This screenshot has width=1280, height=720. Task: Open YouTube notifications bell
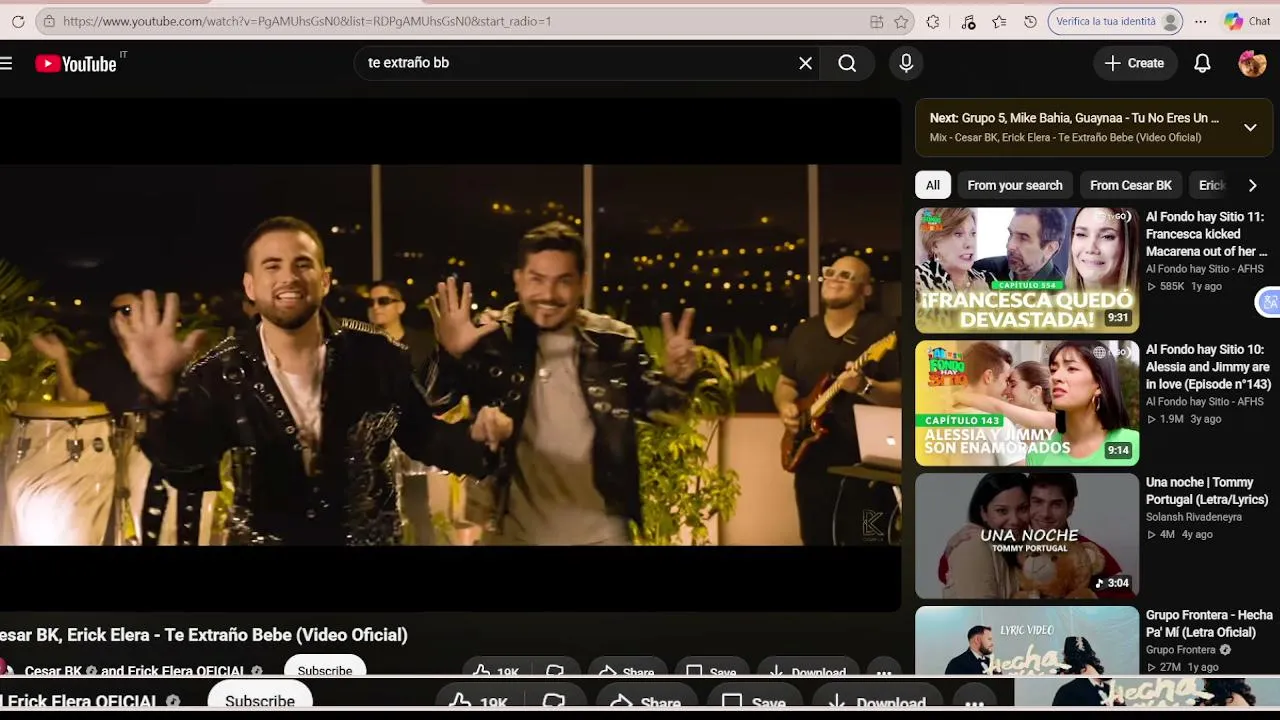click(1202, 63)
